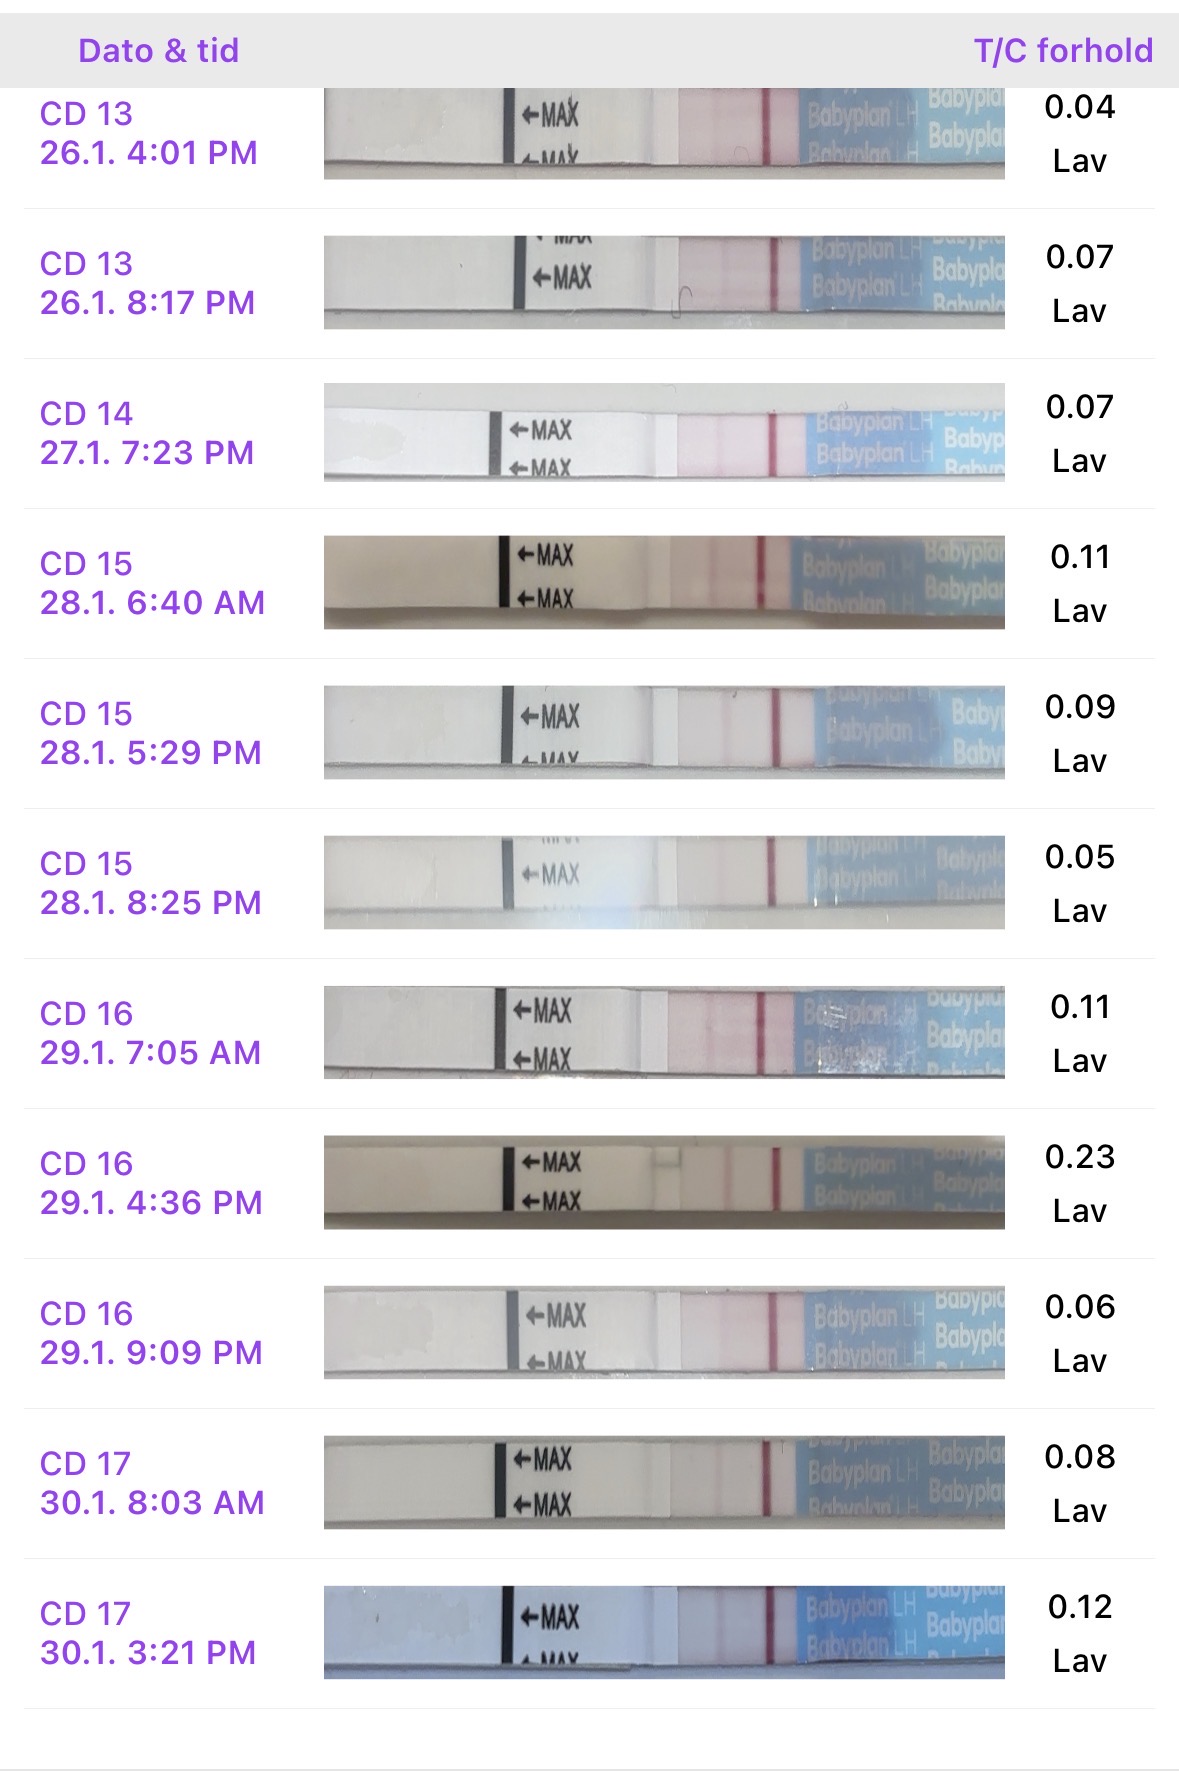
Task: Tap the 0.04 Lav ratio value
Action: point(1079,133)
